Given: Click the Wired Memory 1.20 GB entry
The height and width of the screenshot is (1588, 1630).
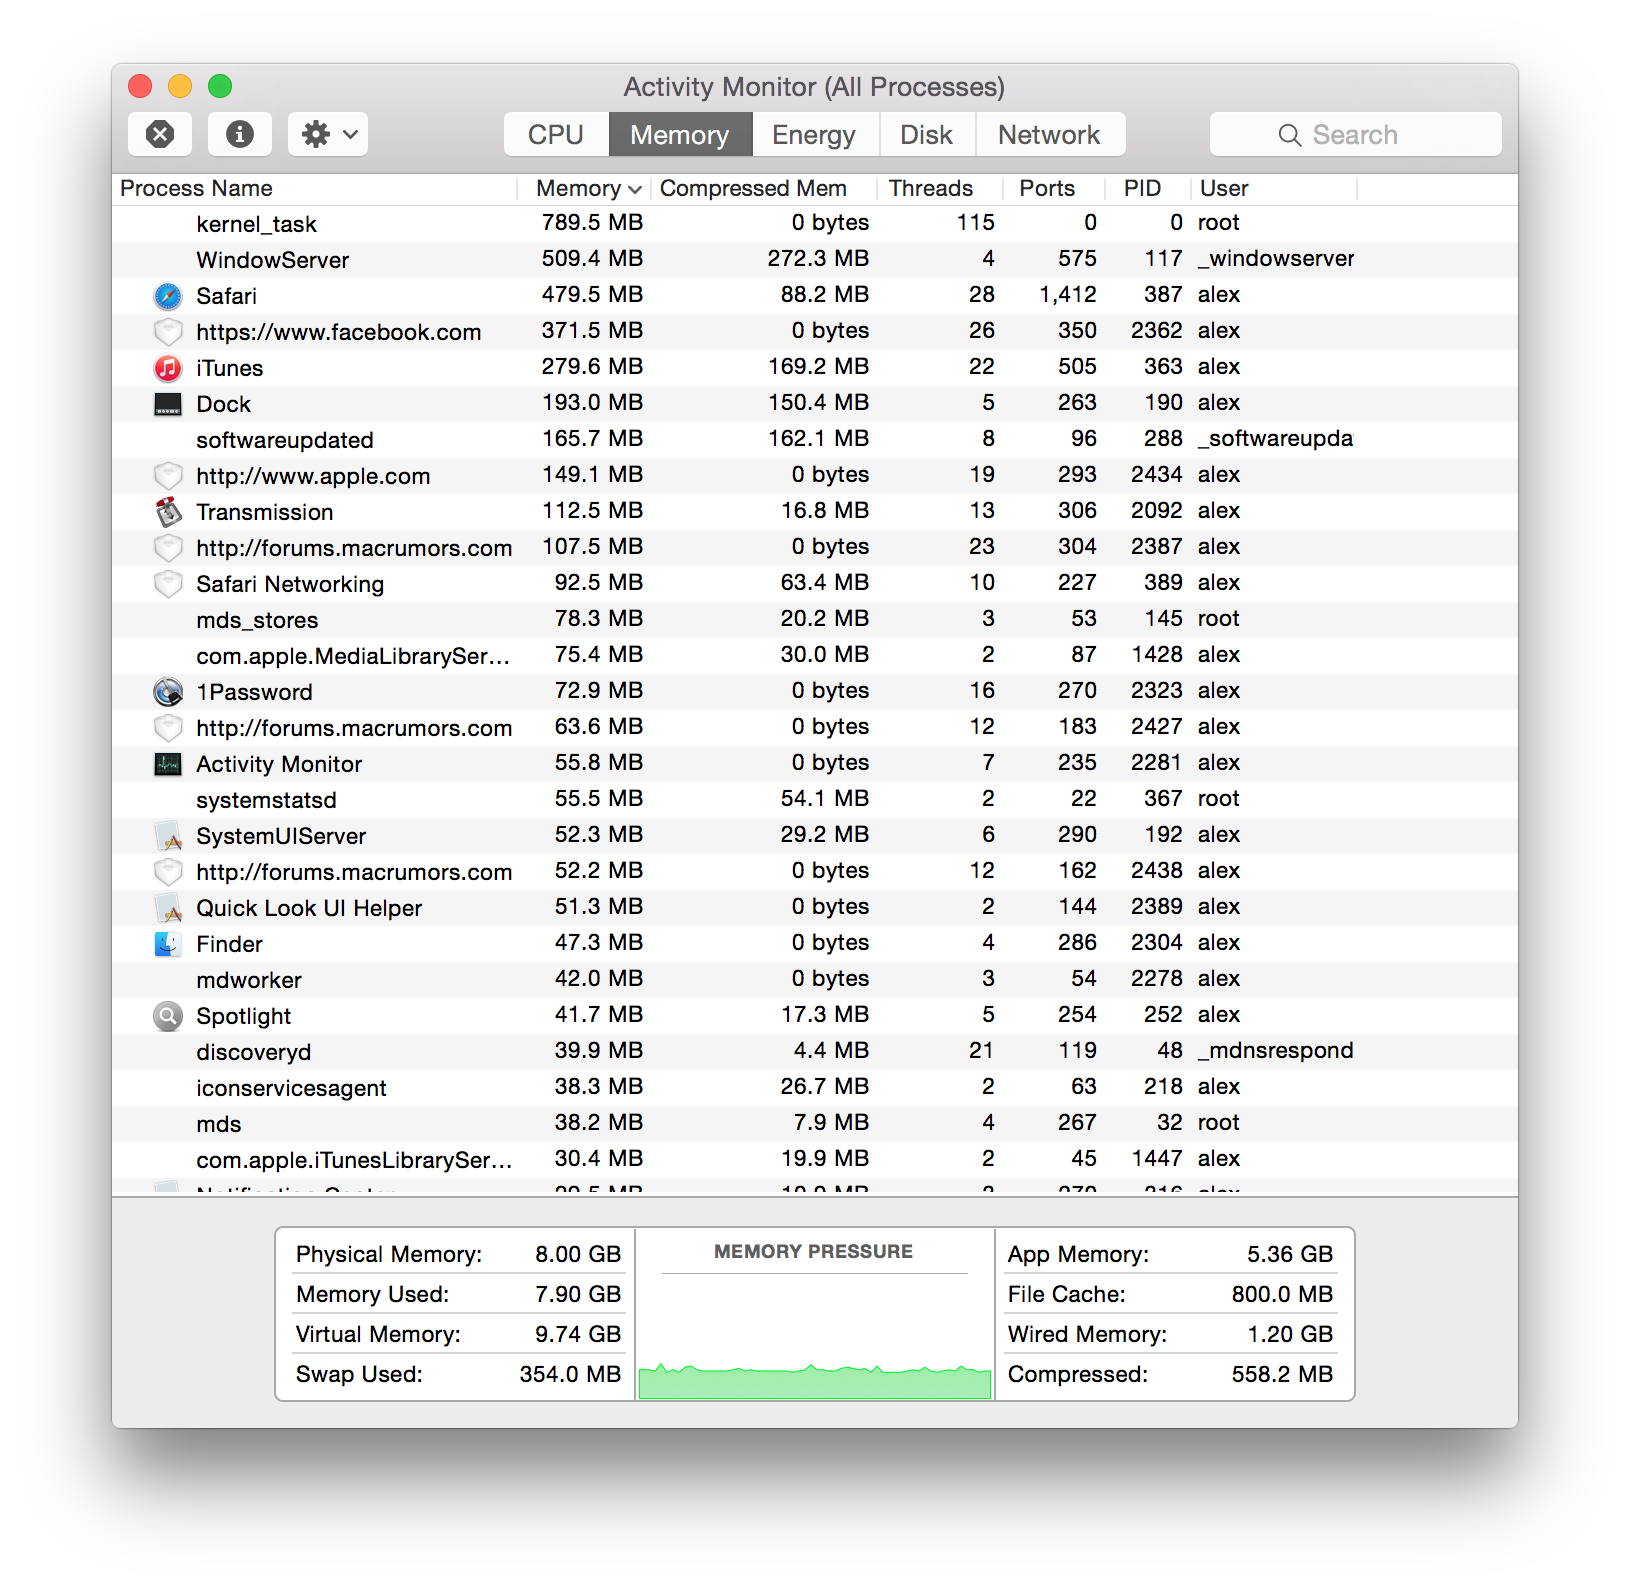Looking at the screenshot, I should coord(1170,1334).
